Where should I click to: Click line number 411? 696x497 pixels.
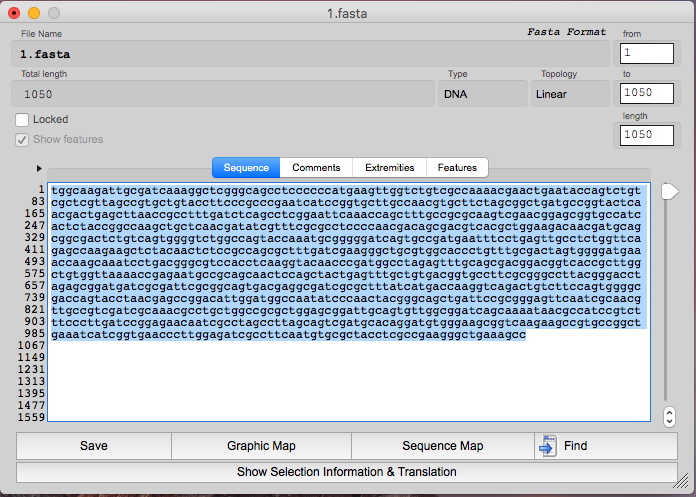tap(35, 249)
